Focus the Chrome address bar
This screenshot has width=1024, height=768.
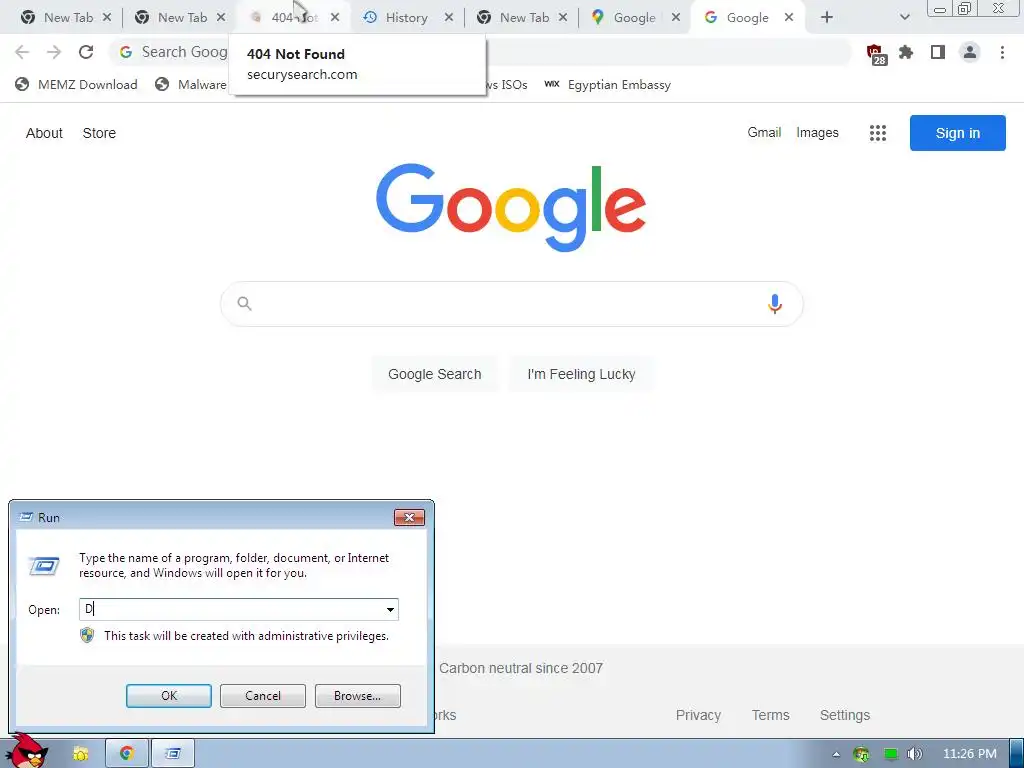coord(480,52)
